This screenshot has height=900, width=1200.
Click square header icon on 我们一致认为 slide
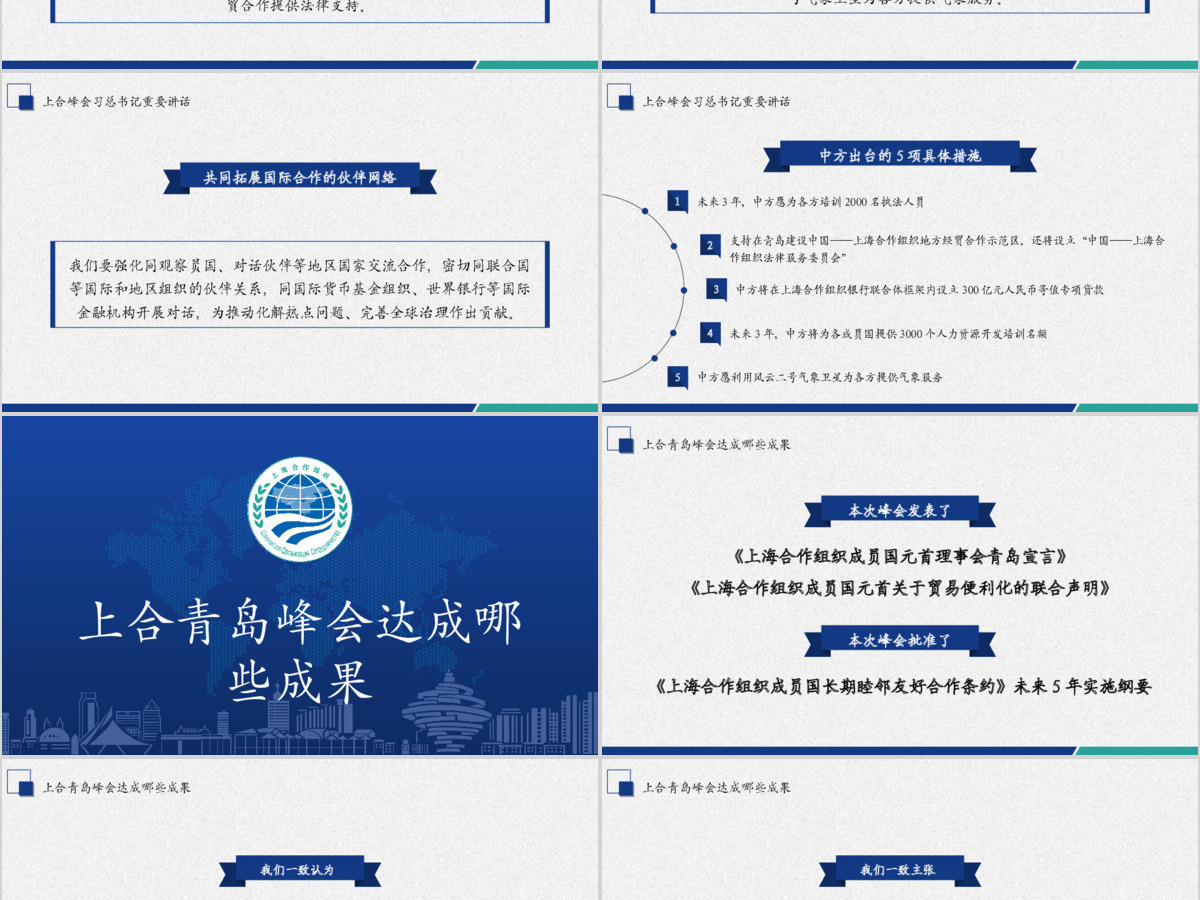pos(21,784)
